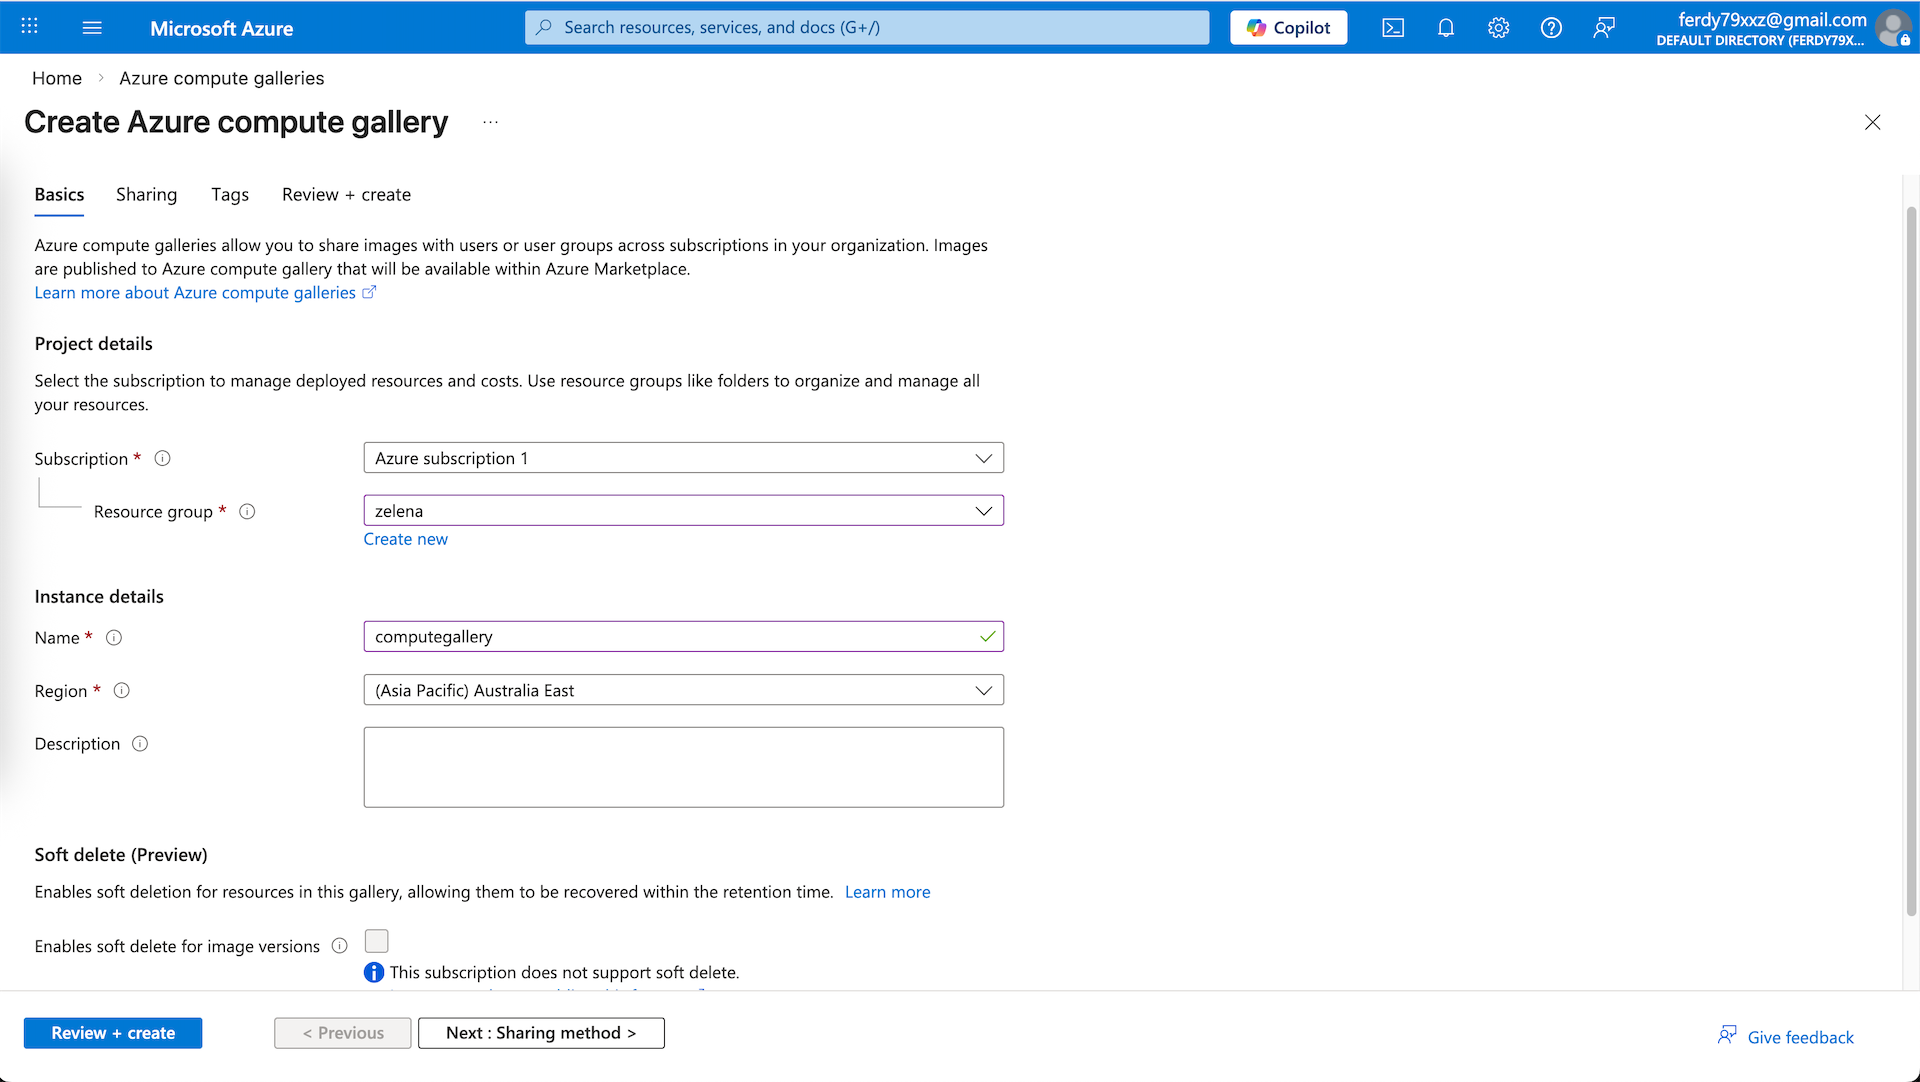Click the soft delete info icon
This screenshot has height=1082, width=1920.
point(340,946)
